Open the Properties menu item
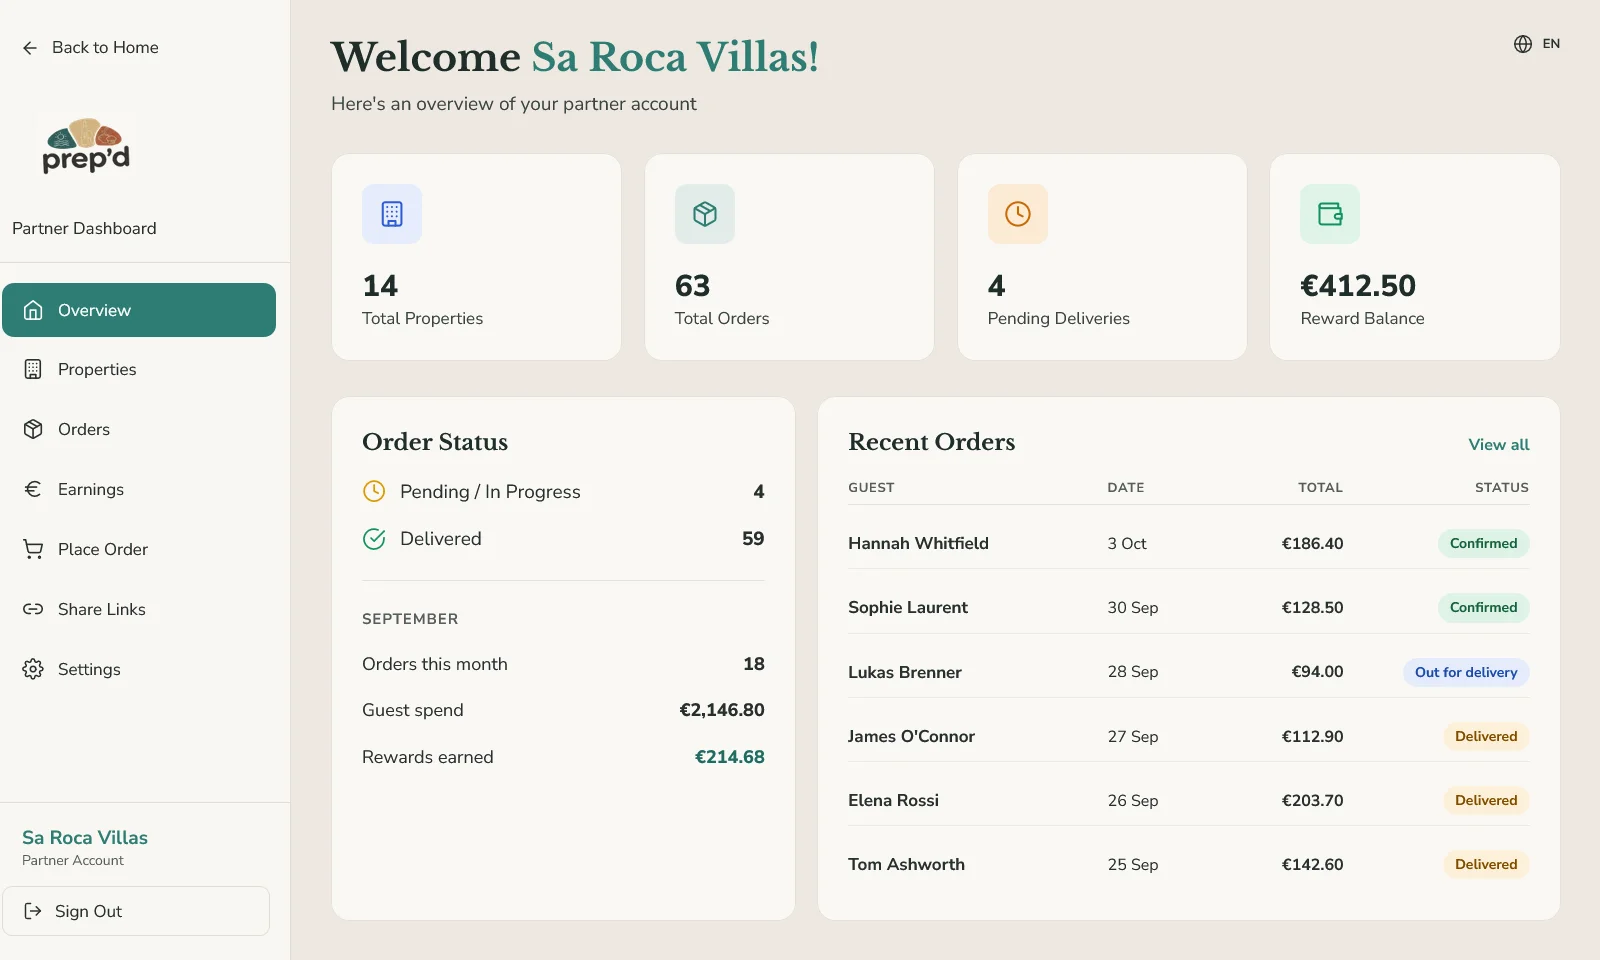This screenshot has height=960, width=1600. pyautogui.click(x=139, y=369)
